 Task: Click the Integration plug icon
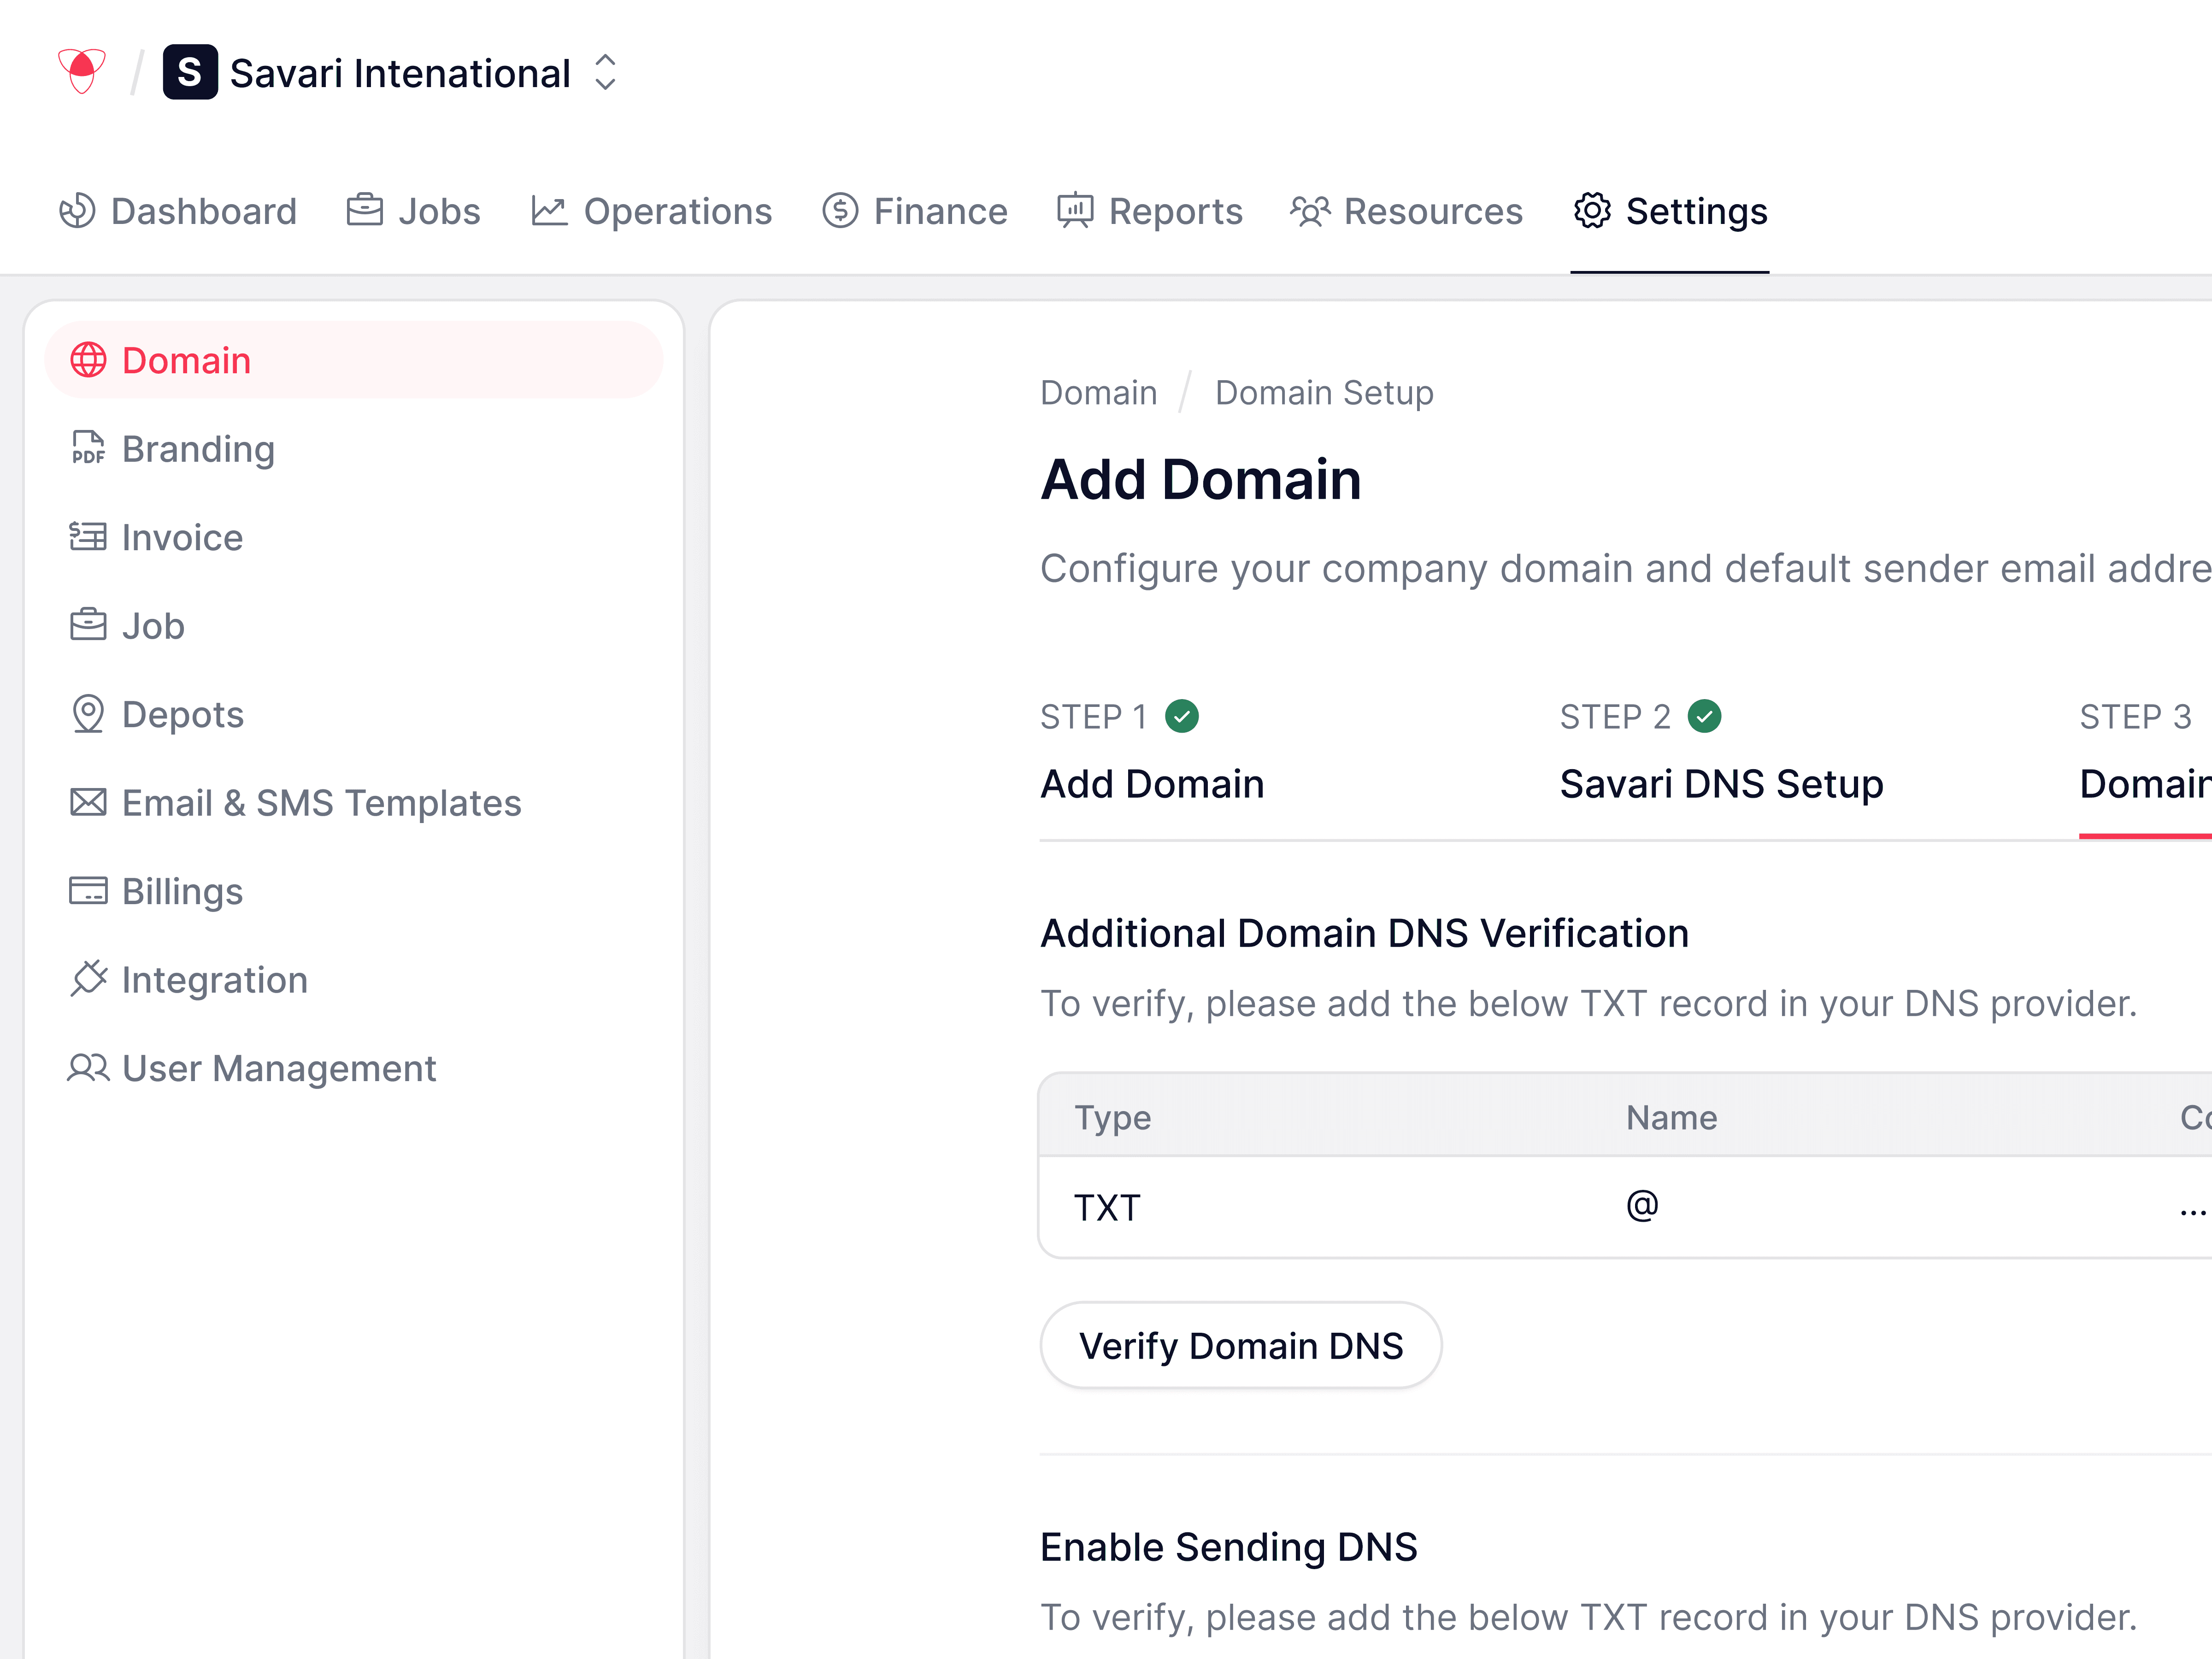coord(88,979)
